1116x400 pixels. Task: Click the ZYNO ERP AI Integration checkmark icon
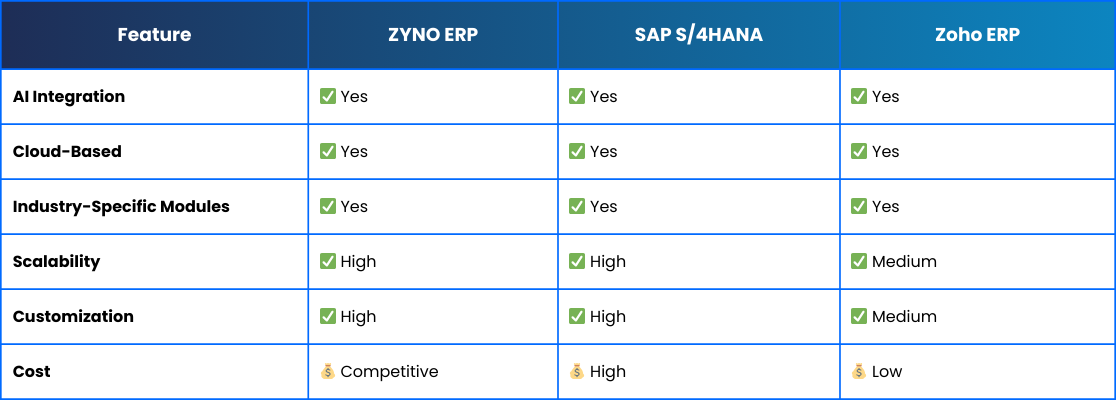[x=327, y=96]
